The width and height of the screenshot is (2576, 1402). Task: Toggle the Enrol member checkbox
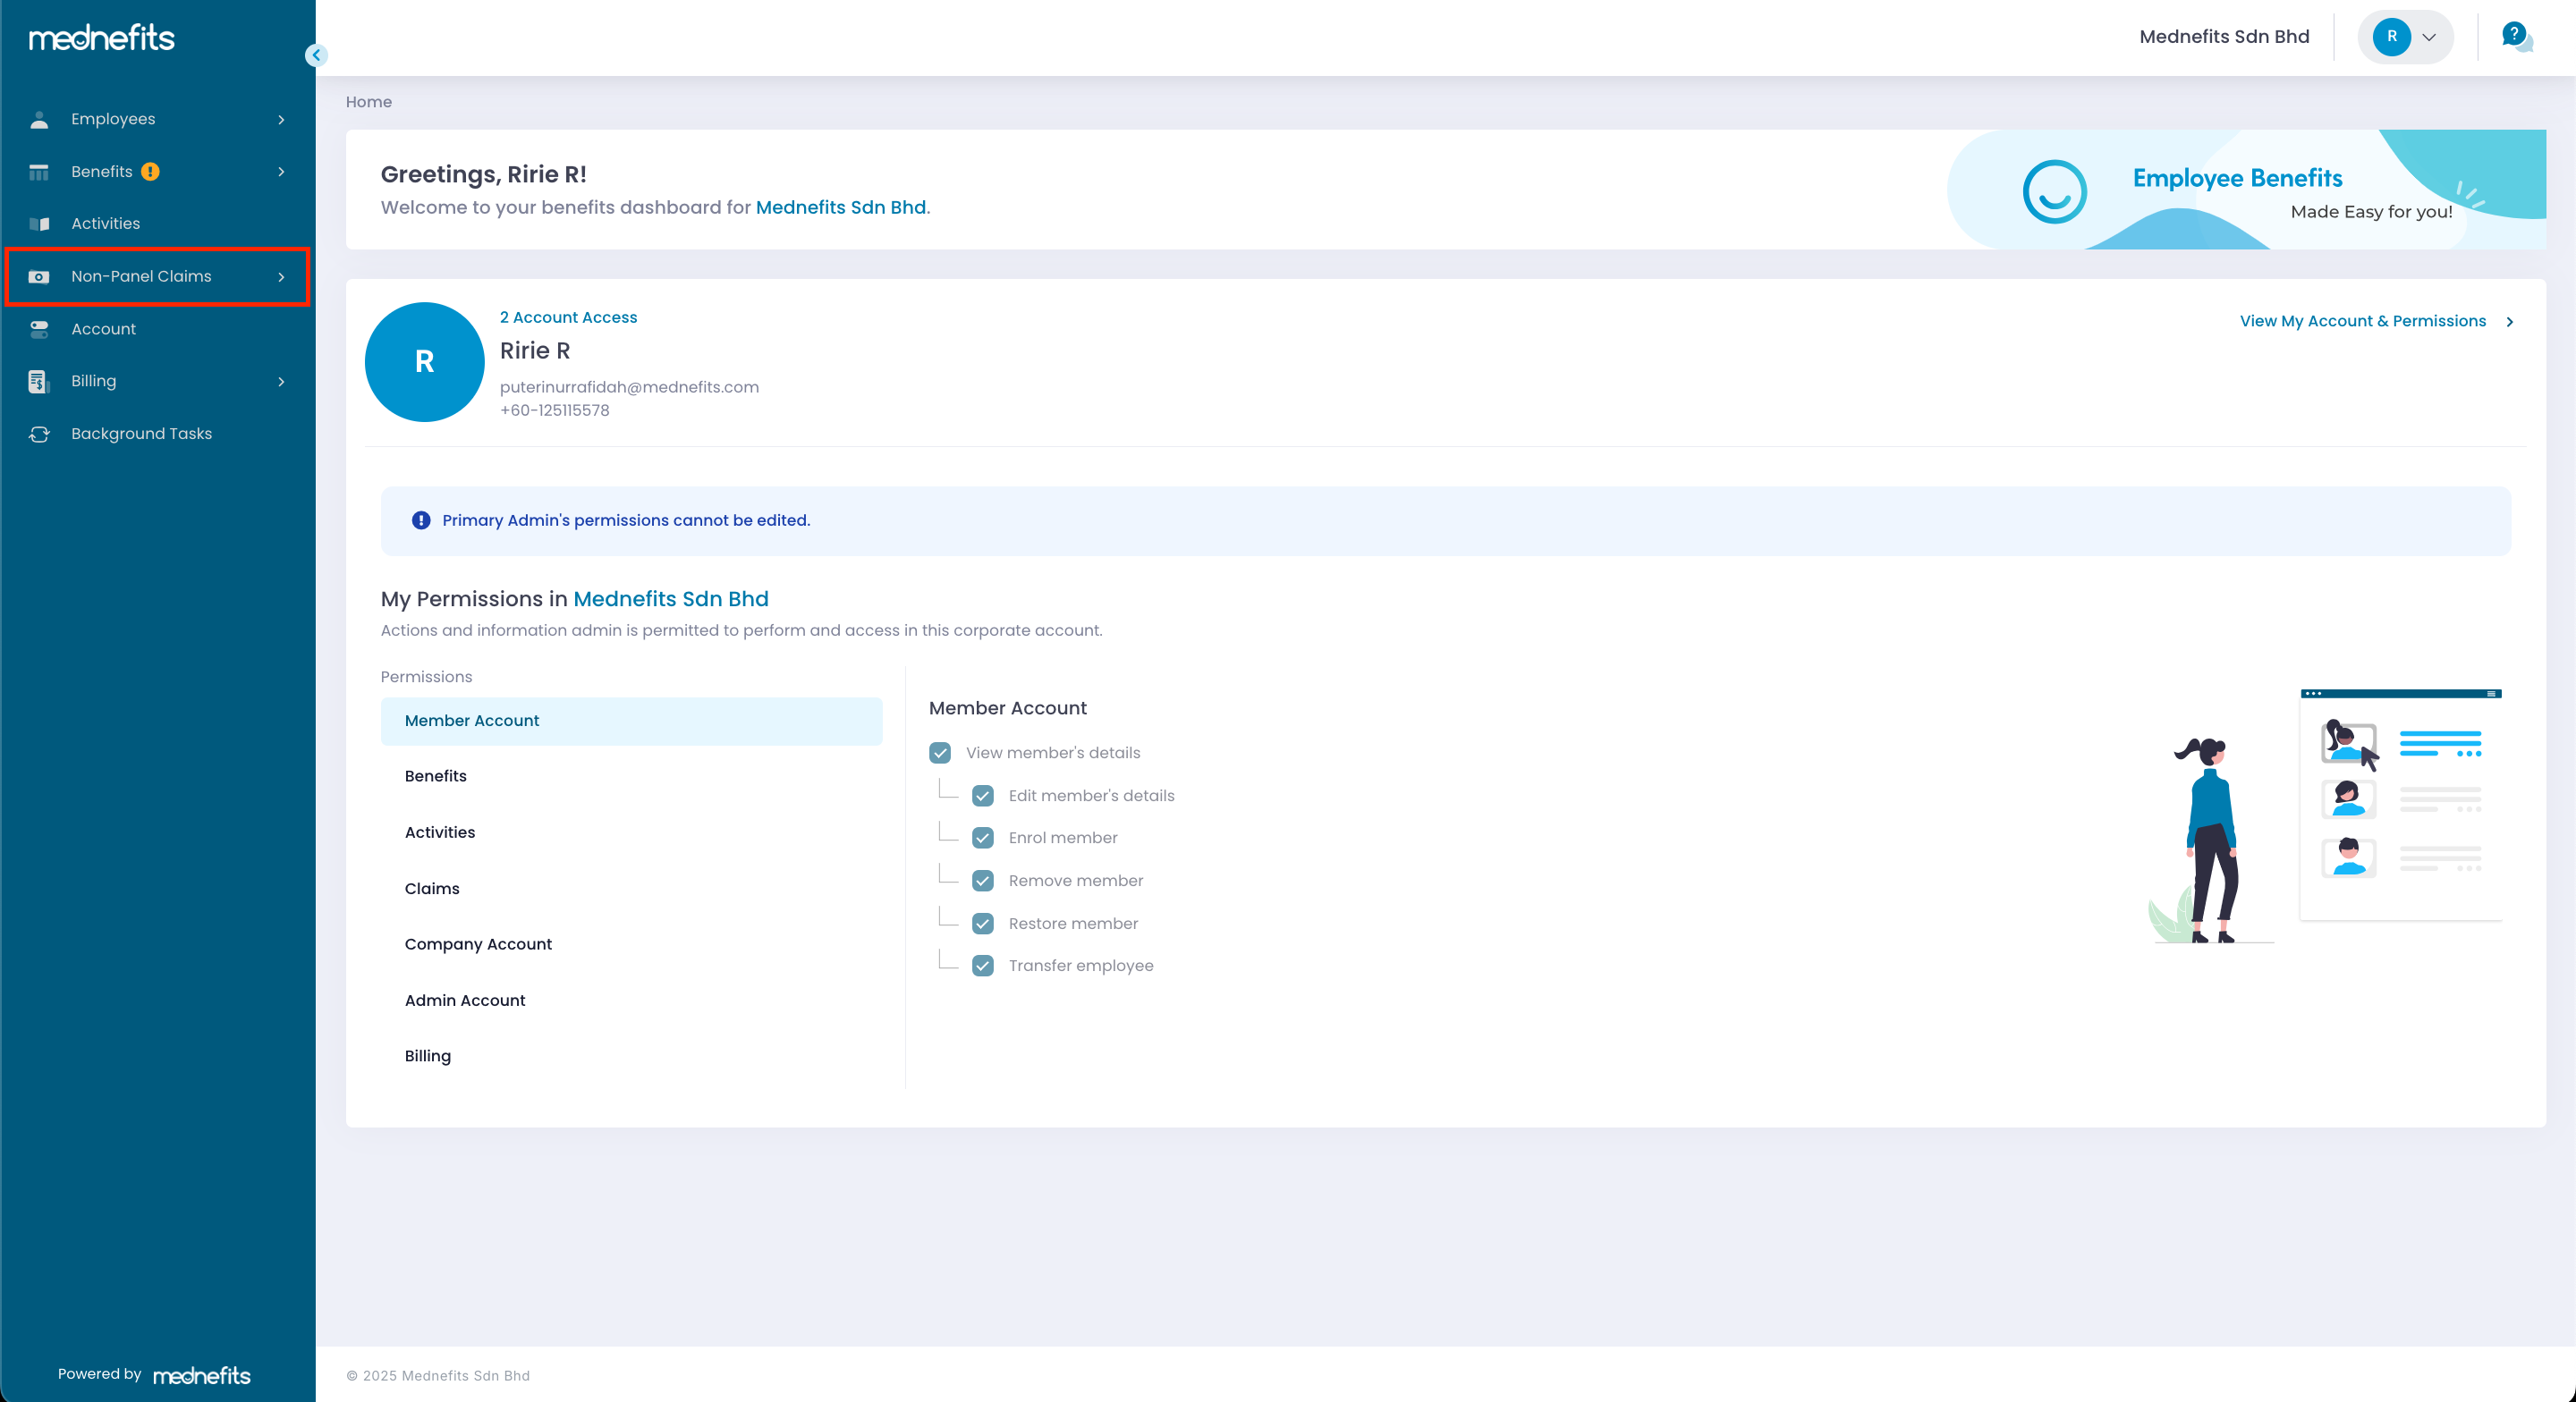coord(983,838)
